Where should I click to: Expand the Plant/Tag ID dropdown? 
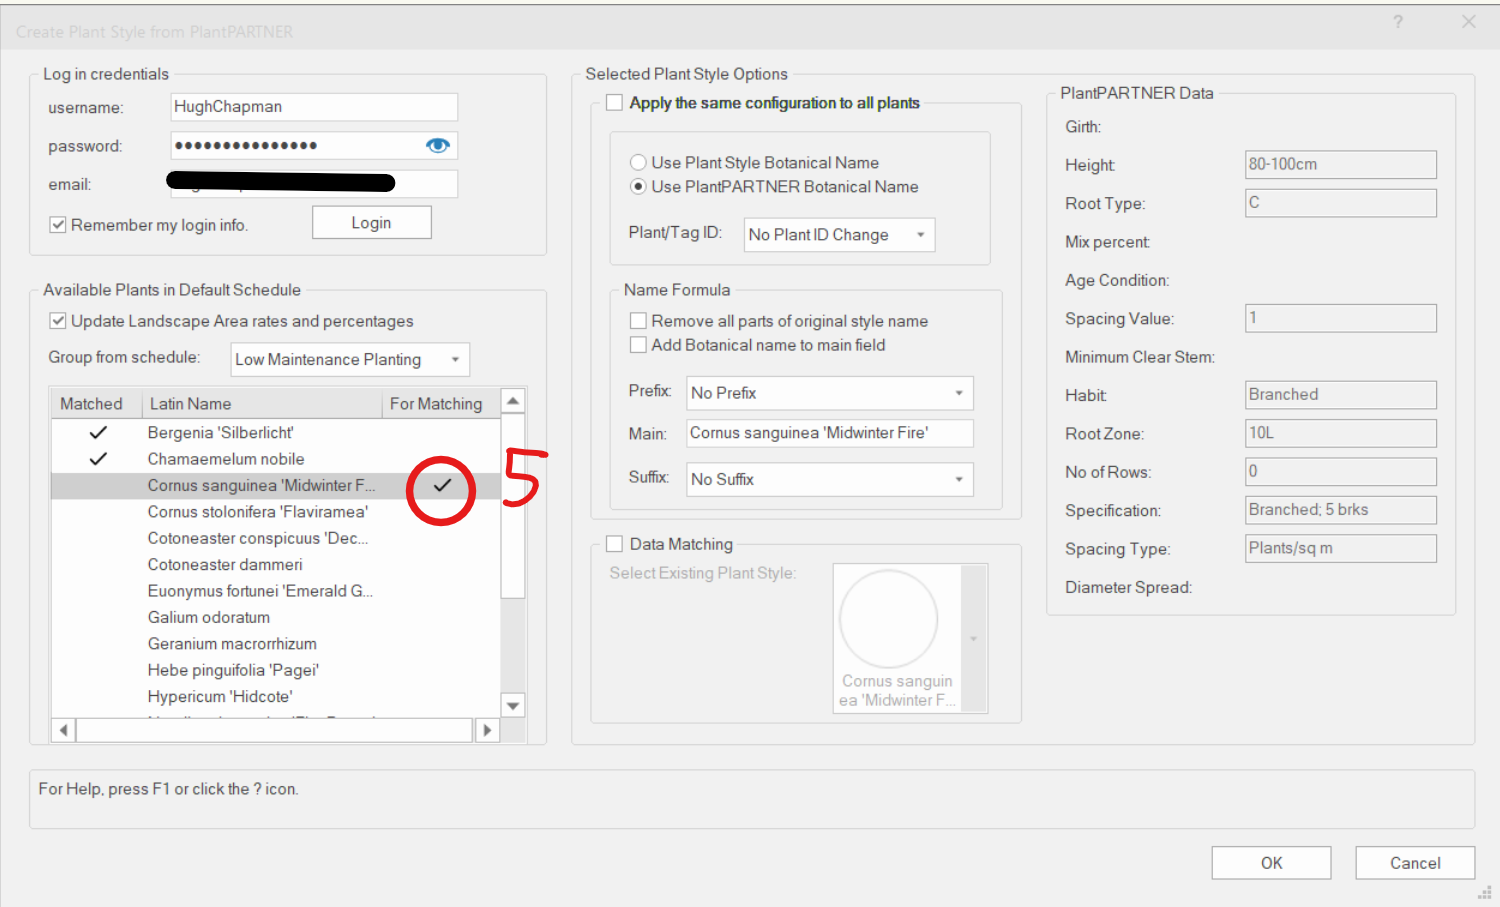click(x=840, y=235)
